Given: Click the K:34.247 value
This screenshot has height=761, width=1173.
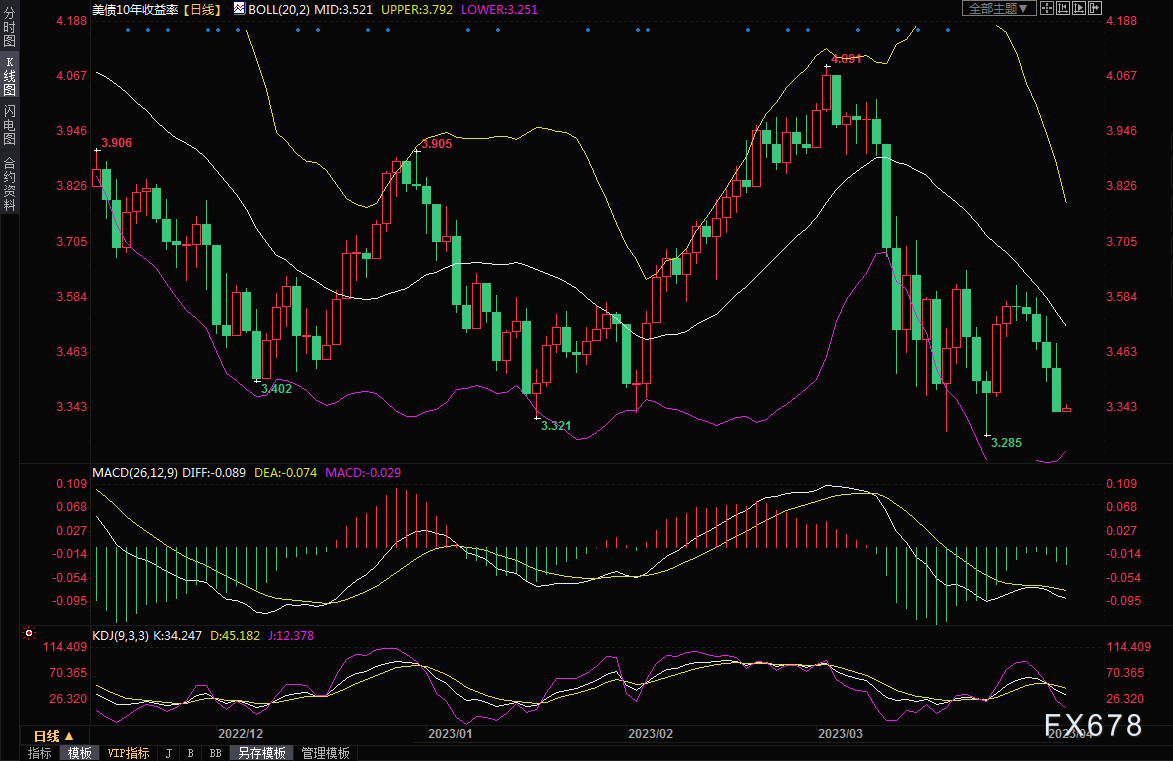Looking at the screenshot, I should (177, 635).
